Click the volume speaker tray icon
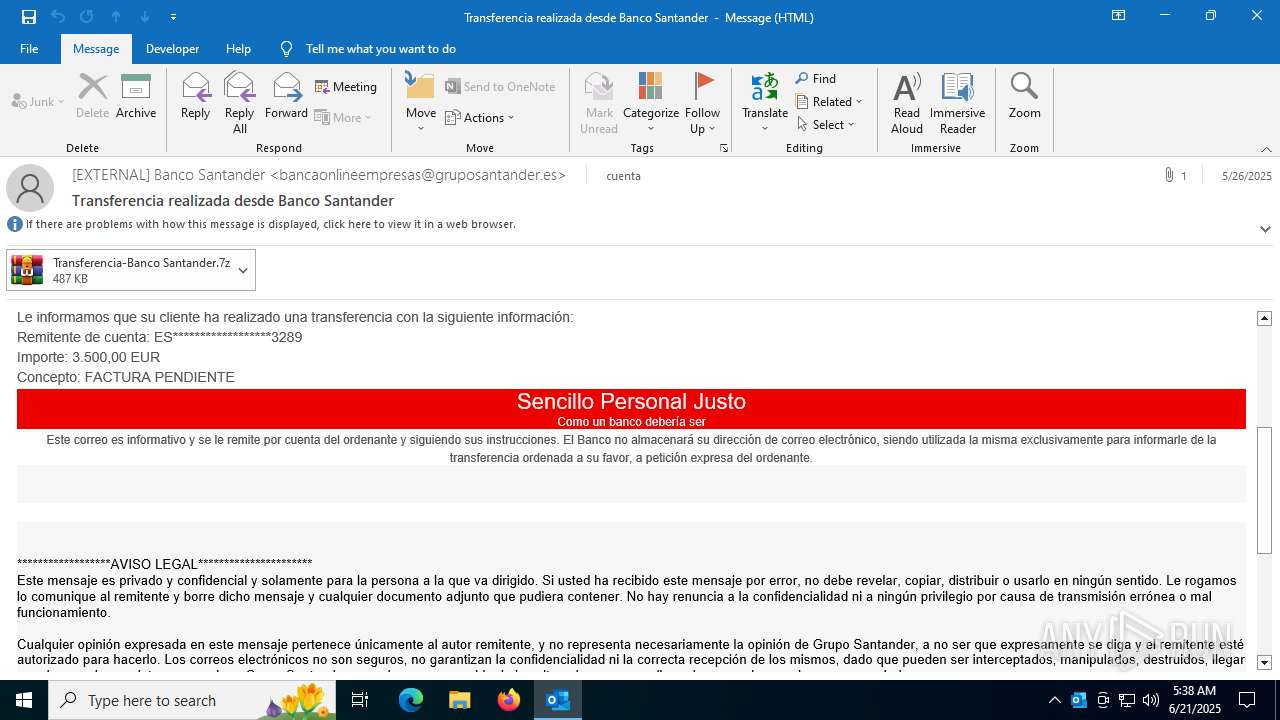Screen dimensions: 1280x720 1151,700
